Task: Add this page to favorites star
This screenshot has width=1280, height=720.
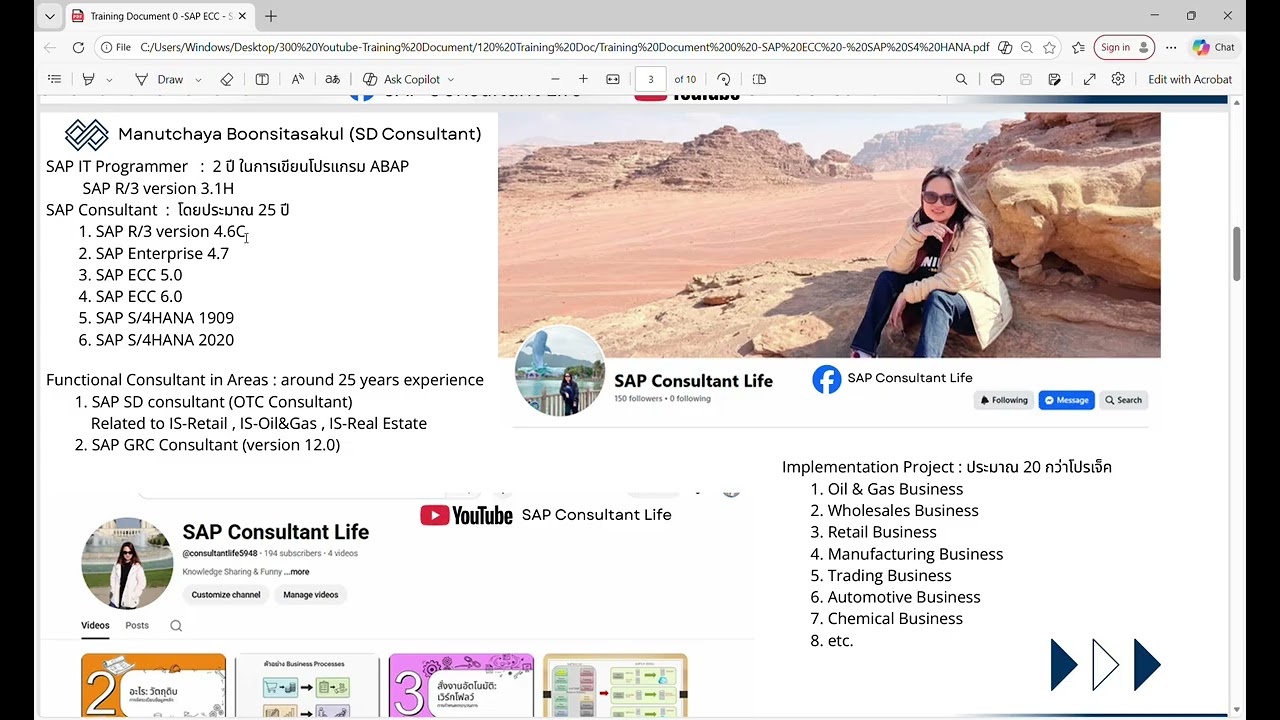Action: pyautogui.click(x=1049, y=47)
